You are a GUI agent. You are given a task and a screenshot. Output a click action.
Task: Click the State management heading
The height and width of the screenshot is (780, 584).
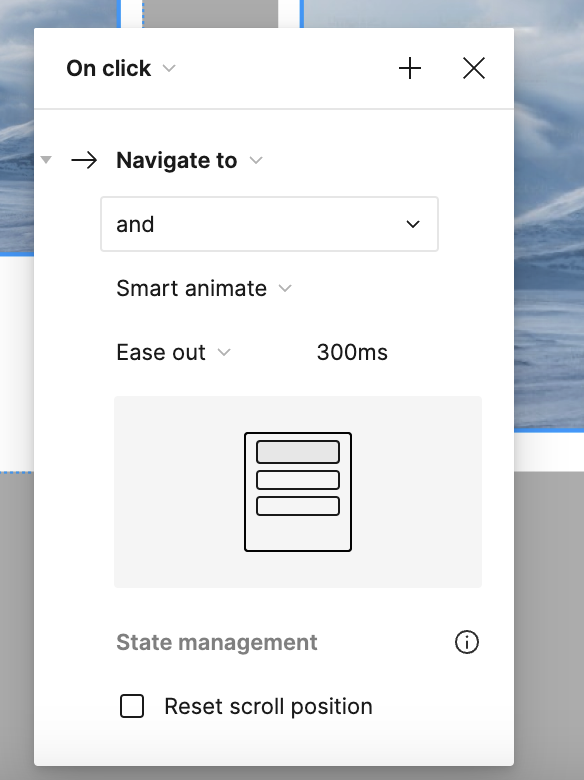[x=216, y=642]
